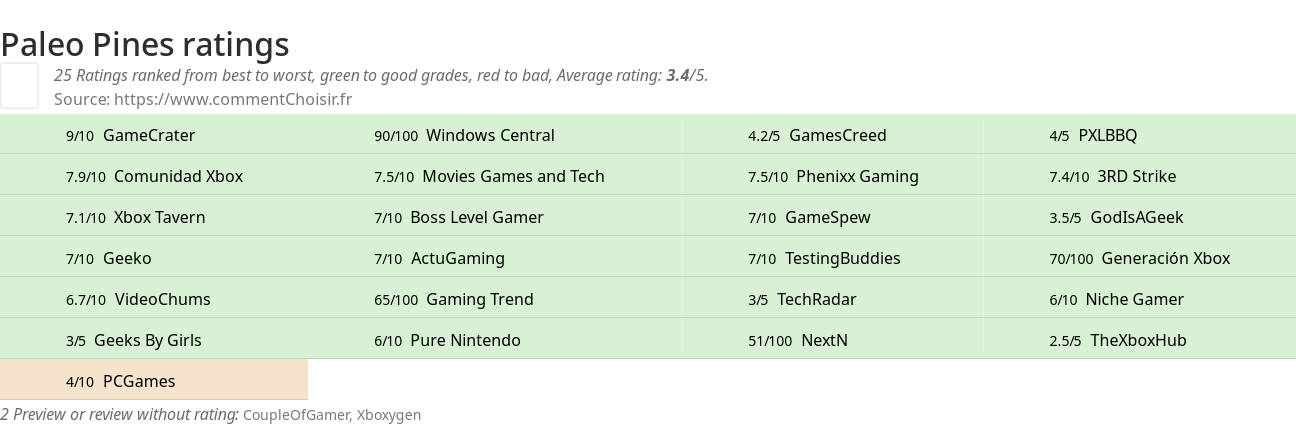Image resolution: width=1296 pixels, height=425 pixels.
Task: Click the 3RD Strike rating cell
Action: point(1112,176)
